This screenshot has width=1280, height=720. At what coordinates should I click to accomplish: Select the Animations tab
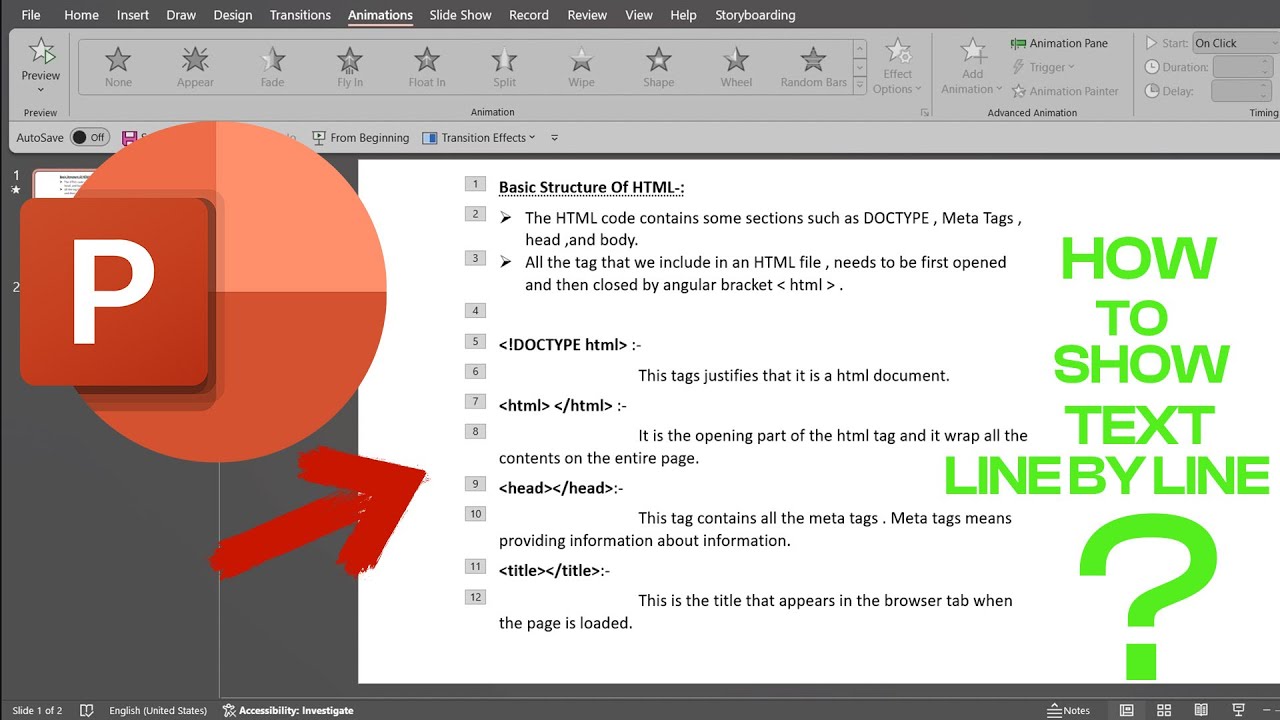pyautogui.click(x=380, y=15)
